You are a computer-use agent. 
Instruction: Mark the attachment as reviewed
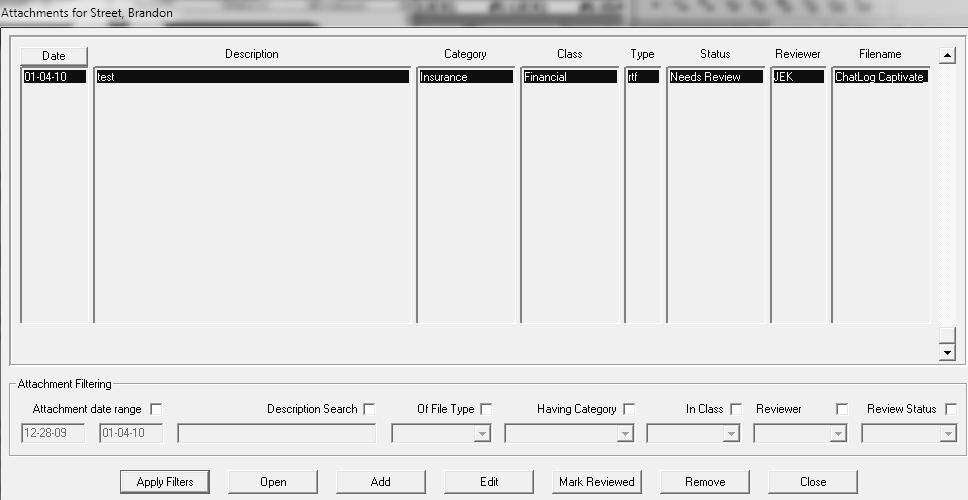pyautogui.click(x=597, y=482)
